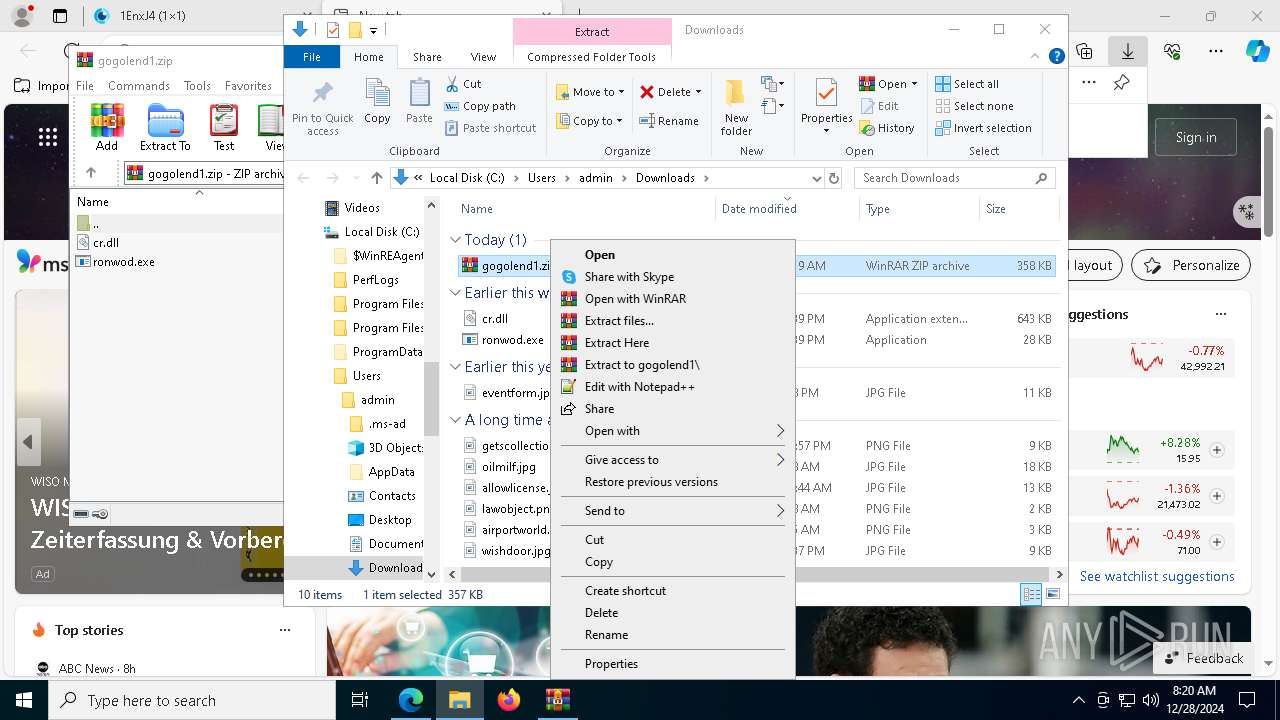Image resolution: width=1280 pixels, height=720 pixels.
Task: Click the Paste ribbon icon
Action: pyautogui.click(x=419, y=94)
